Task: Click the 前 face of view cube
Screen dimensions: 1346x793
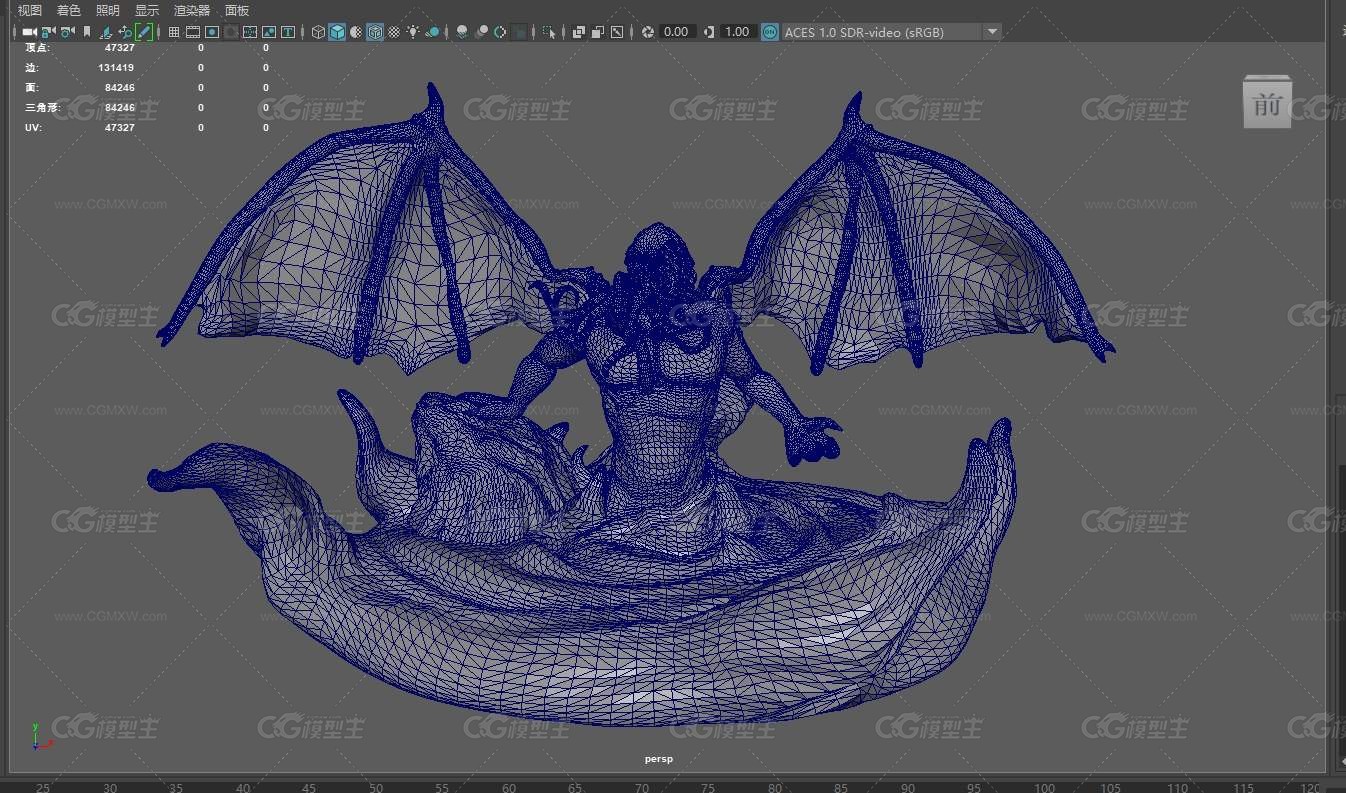Action: tap(1267, 103)
